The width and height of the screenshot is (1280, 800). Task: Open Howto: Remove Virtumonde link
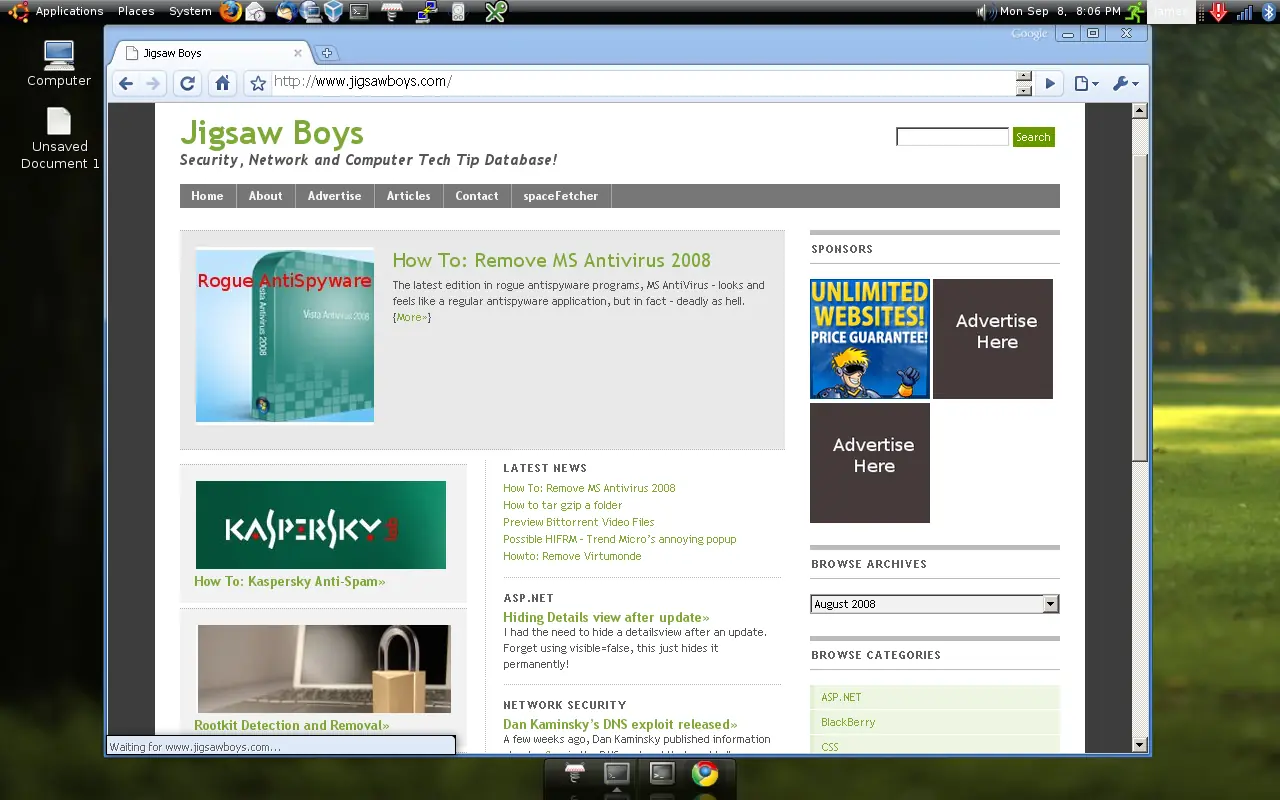coord(572,556)
